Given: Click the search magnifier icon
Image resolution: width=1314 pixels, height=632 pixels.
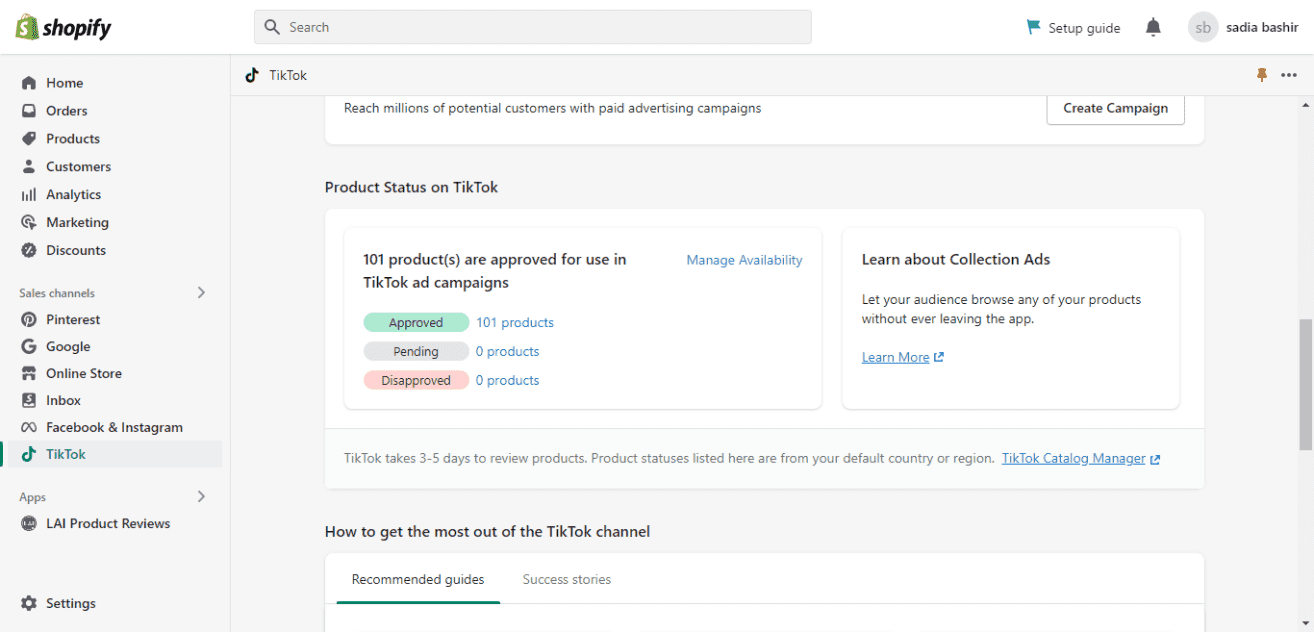Looking at the screenshot, I should [x=272, y=27].
